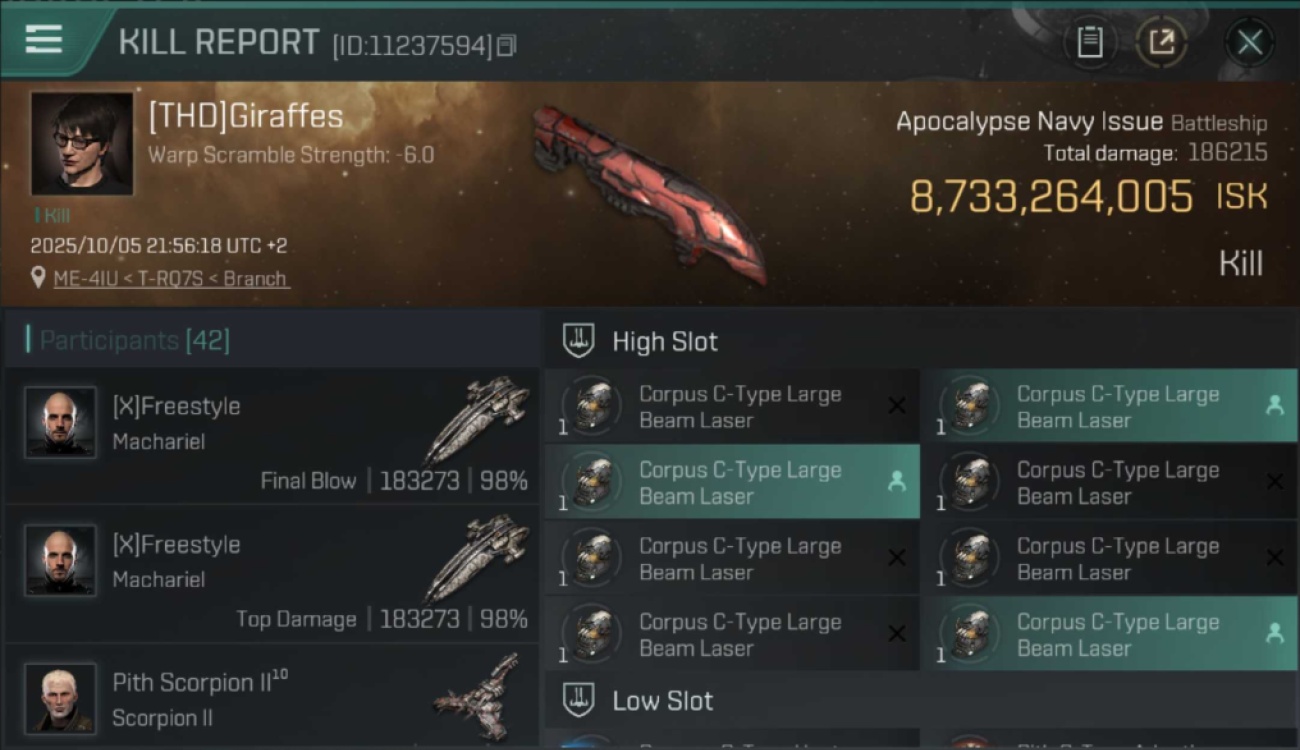Click person icon on second-row left laser
The width and height of the screenshot is (1300, 750).
[896, 481]
